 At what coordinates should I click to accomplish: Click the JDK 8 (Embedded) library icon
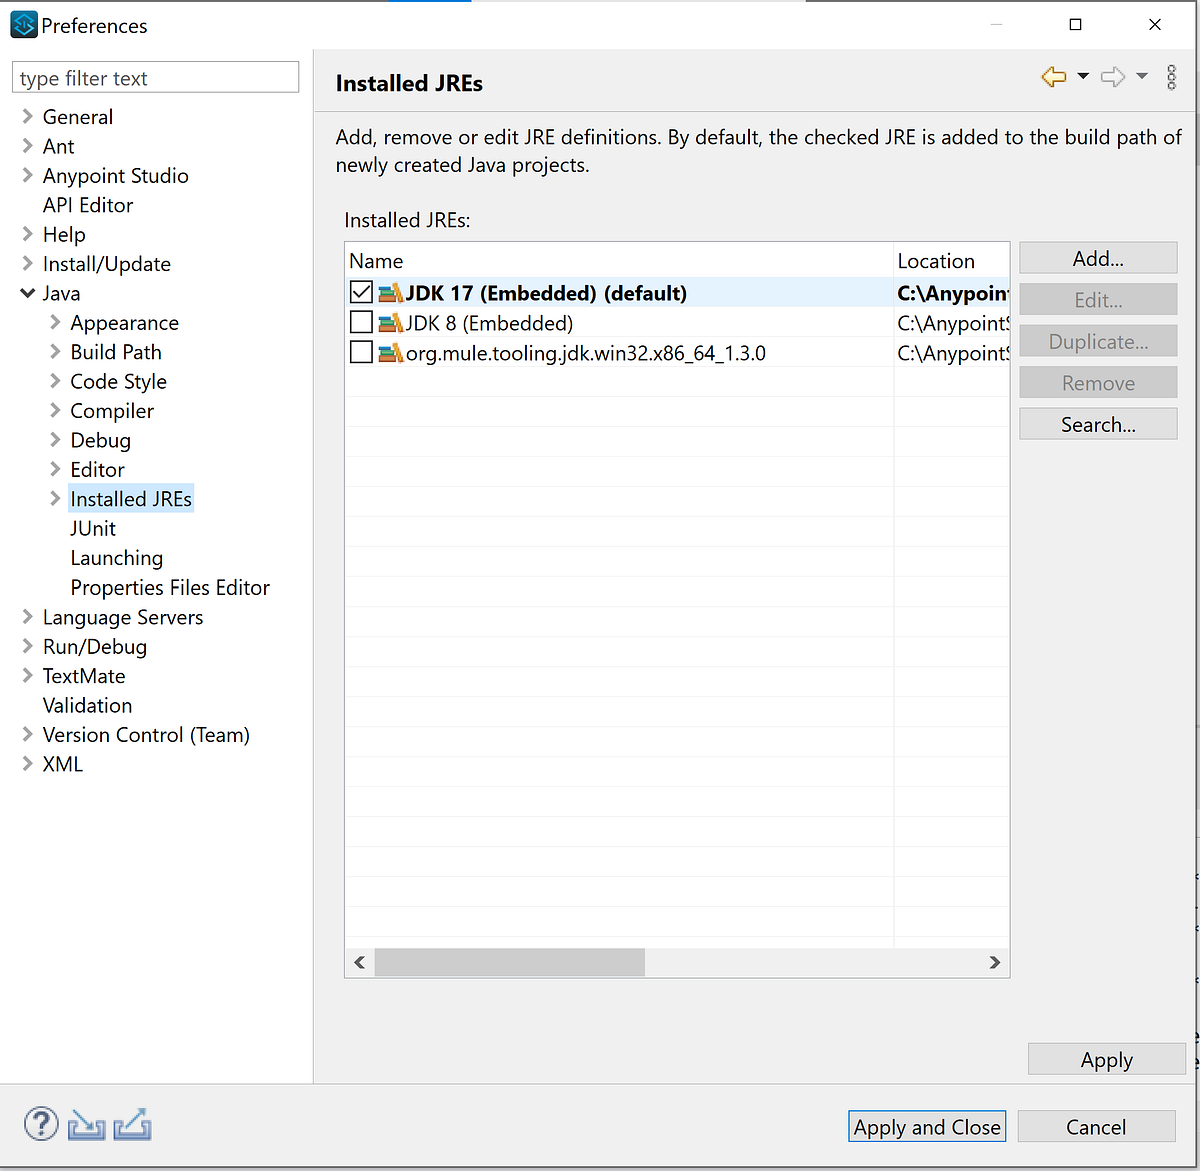click(392, 322)
